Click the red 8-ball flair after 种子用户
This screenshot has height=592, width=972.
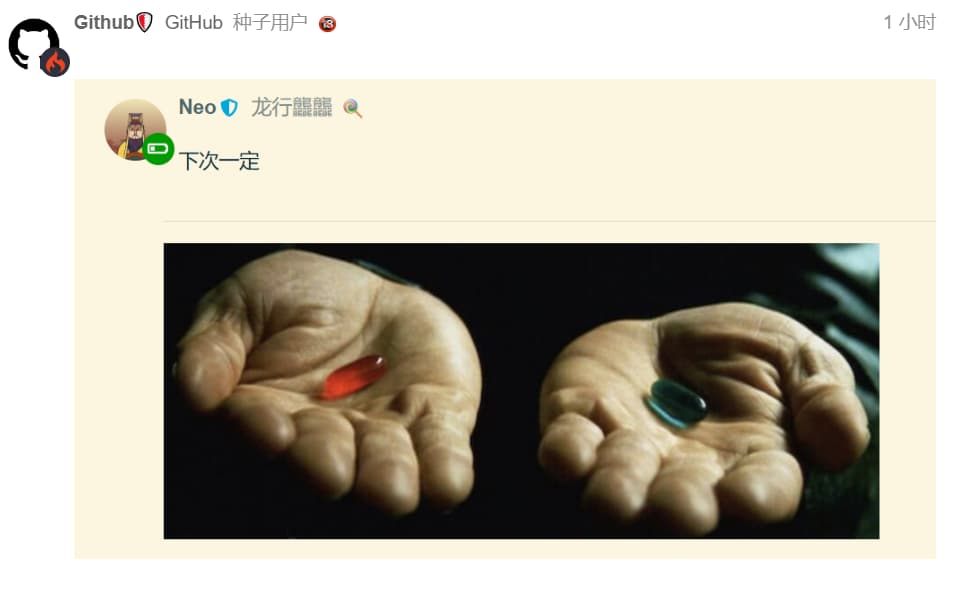(327, 24)
